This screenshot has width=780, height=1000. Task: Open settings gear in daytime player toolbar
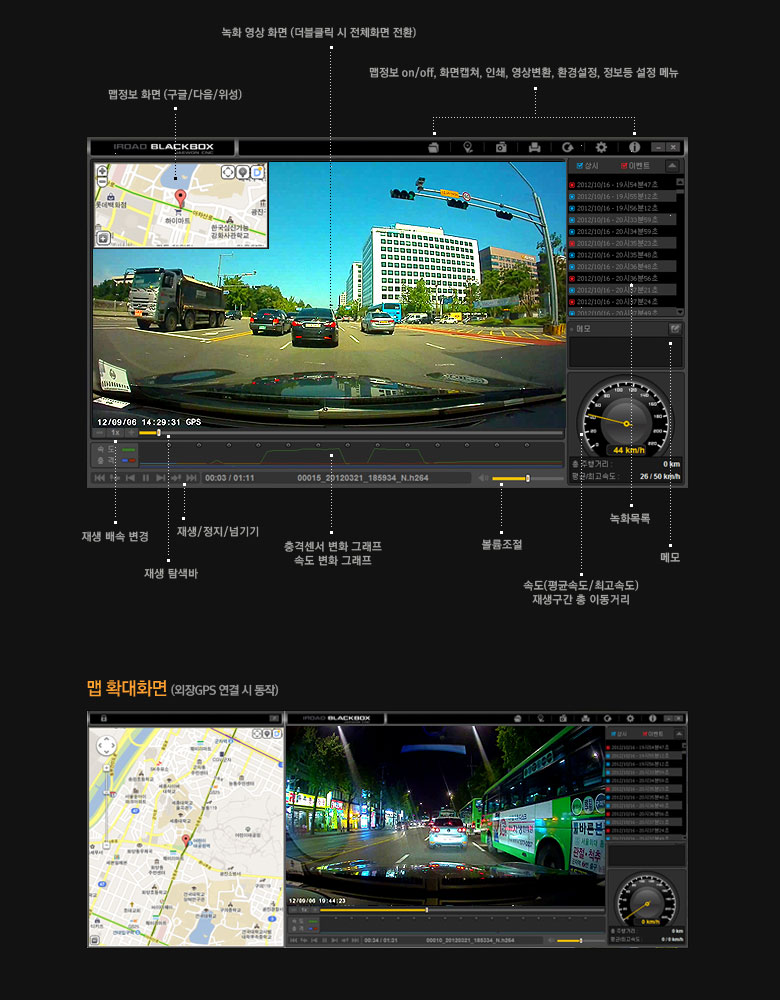(601, 147)
